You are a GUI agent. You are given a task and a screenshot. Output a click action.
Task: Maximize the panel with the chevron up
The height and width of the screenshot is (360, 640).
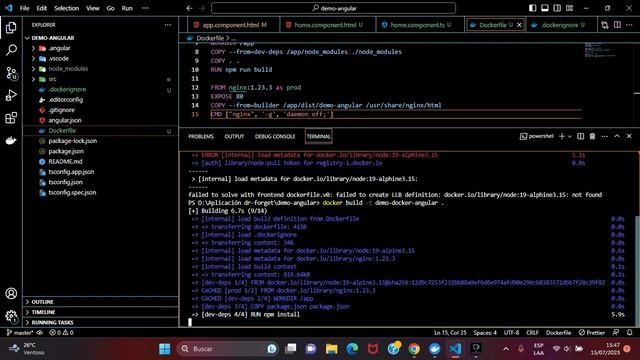coord(617,136)
